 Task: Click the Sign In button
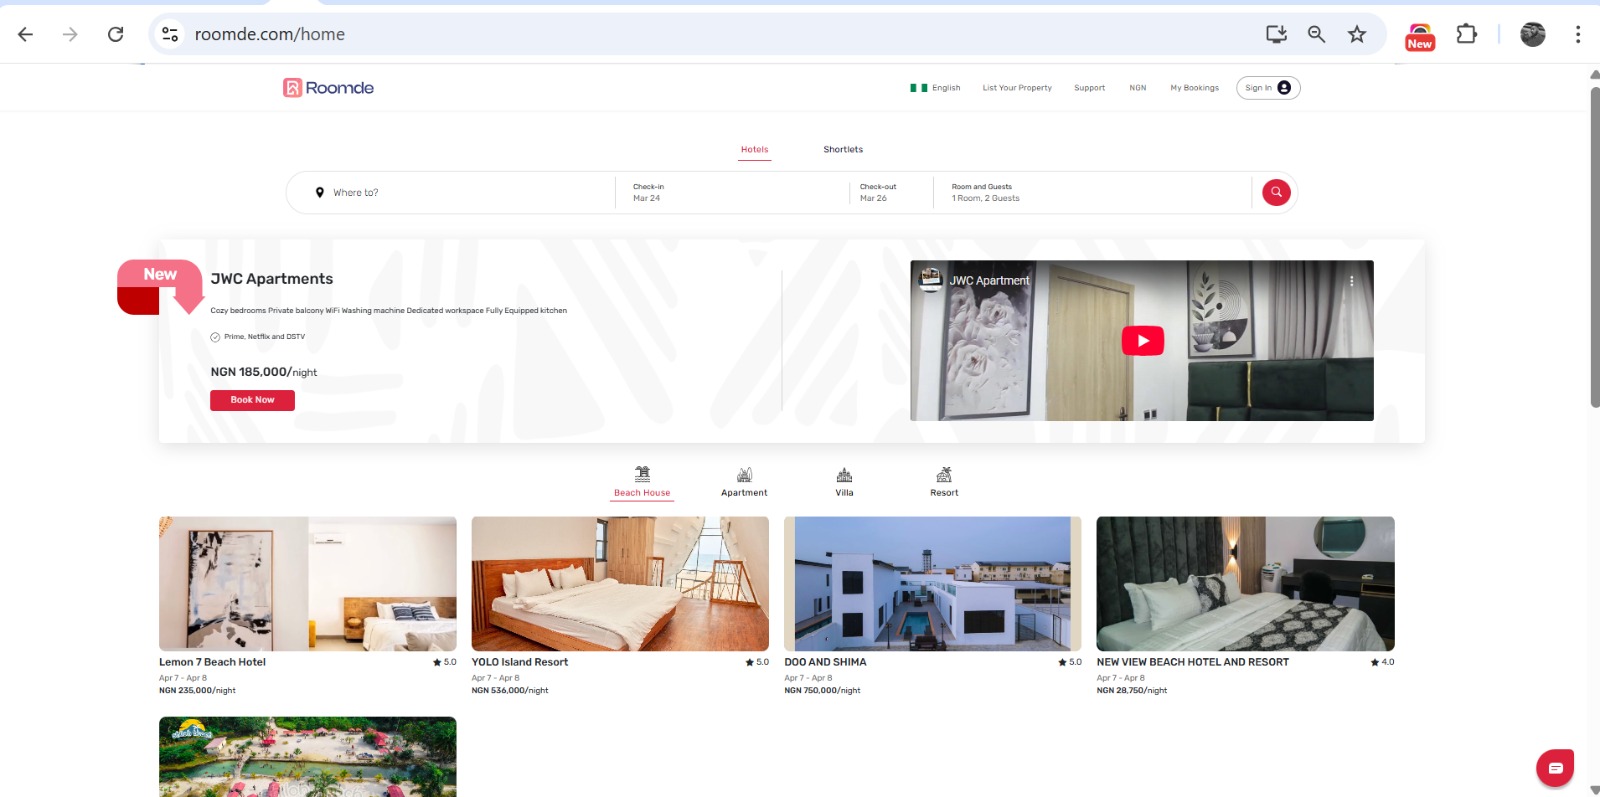point(1268,88)
